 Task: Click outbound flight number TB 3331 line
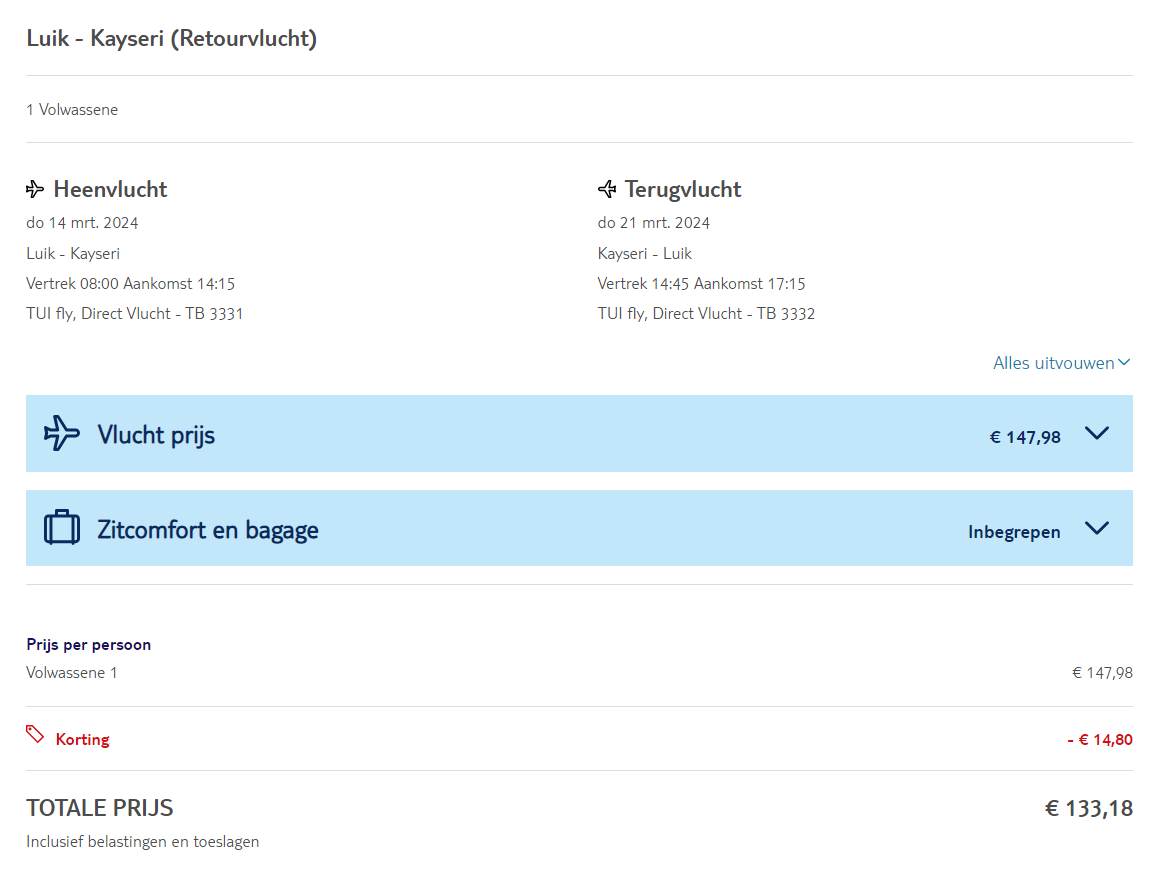click(135, 314)
